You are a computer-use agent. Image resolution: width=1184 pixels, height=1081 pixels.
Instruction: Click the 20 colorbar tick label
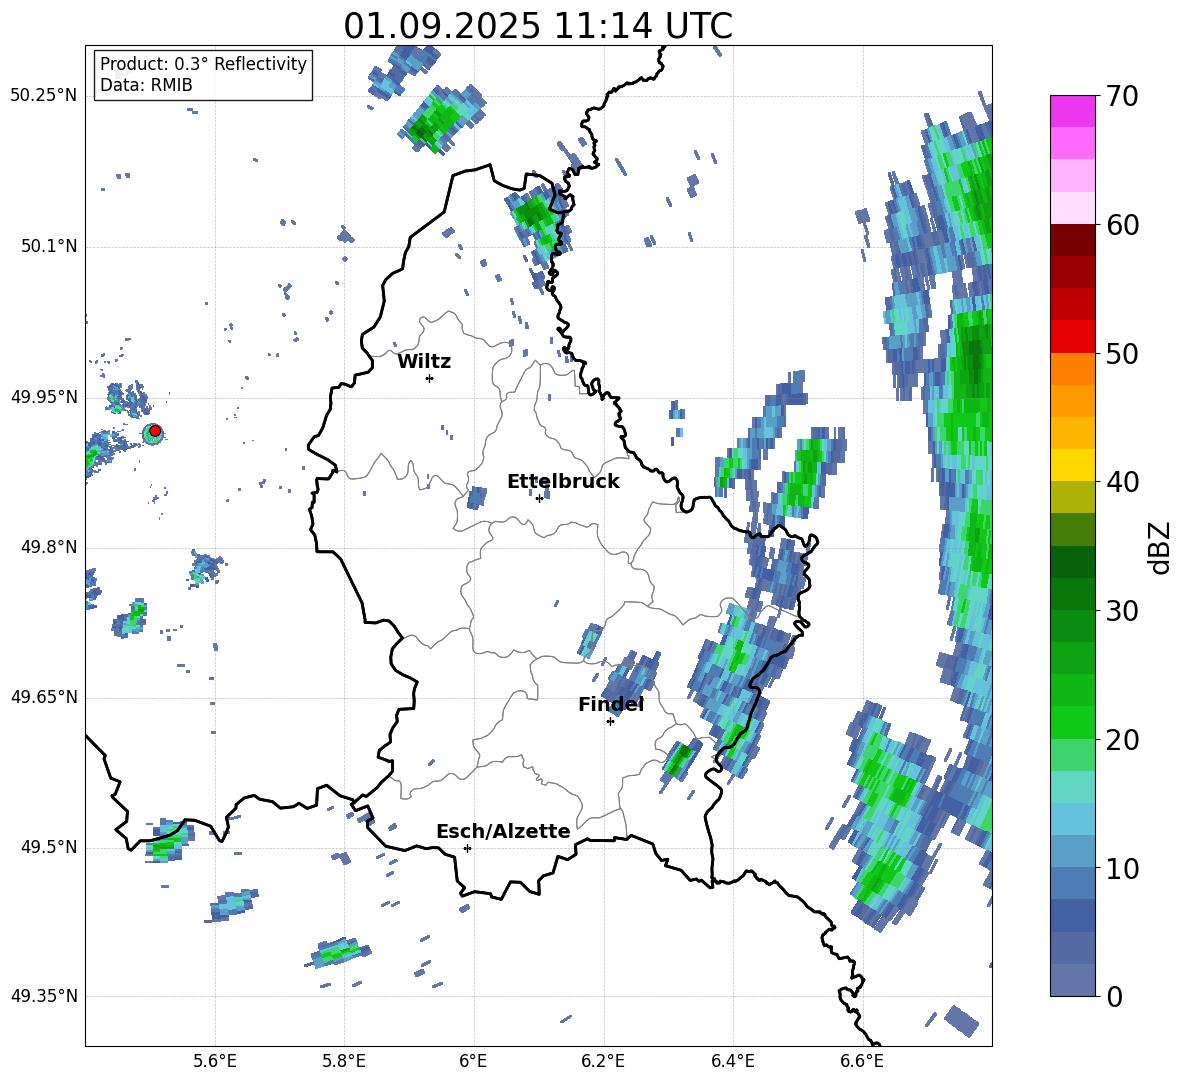pyautogui.click(x=1122, y=740)
